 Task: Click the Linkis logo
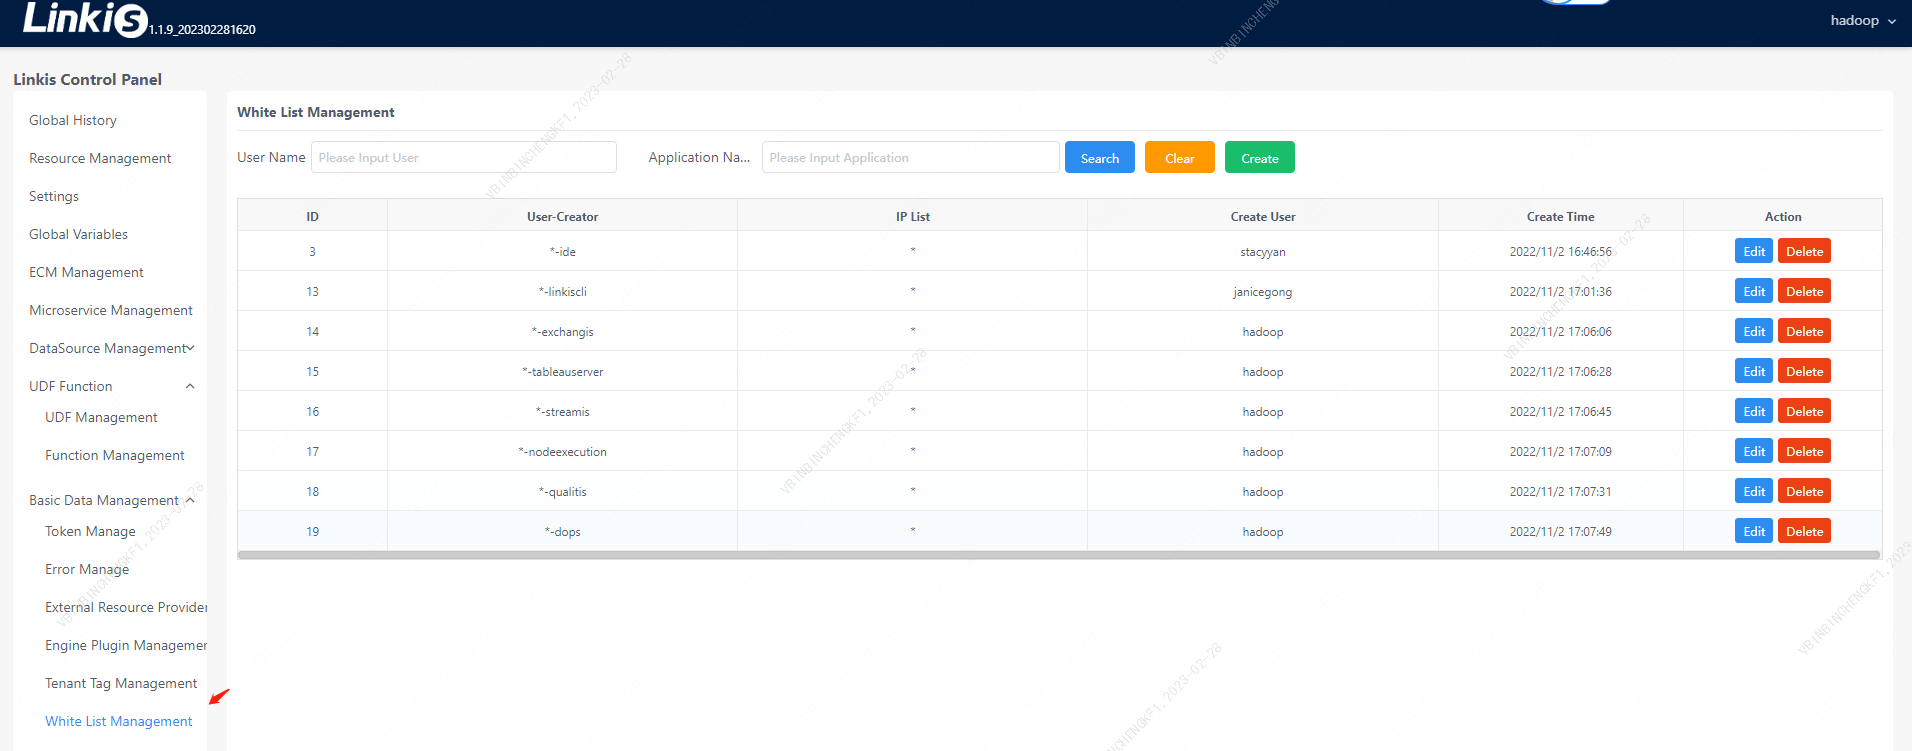[x=85, y=19]
